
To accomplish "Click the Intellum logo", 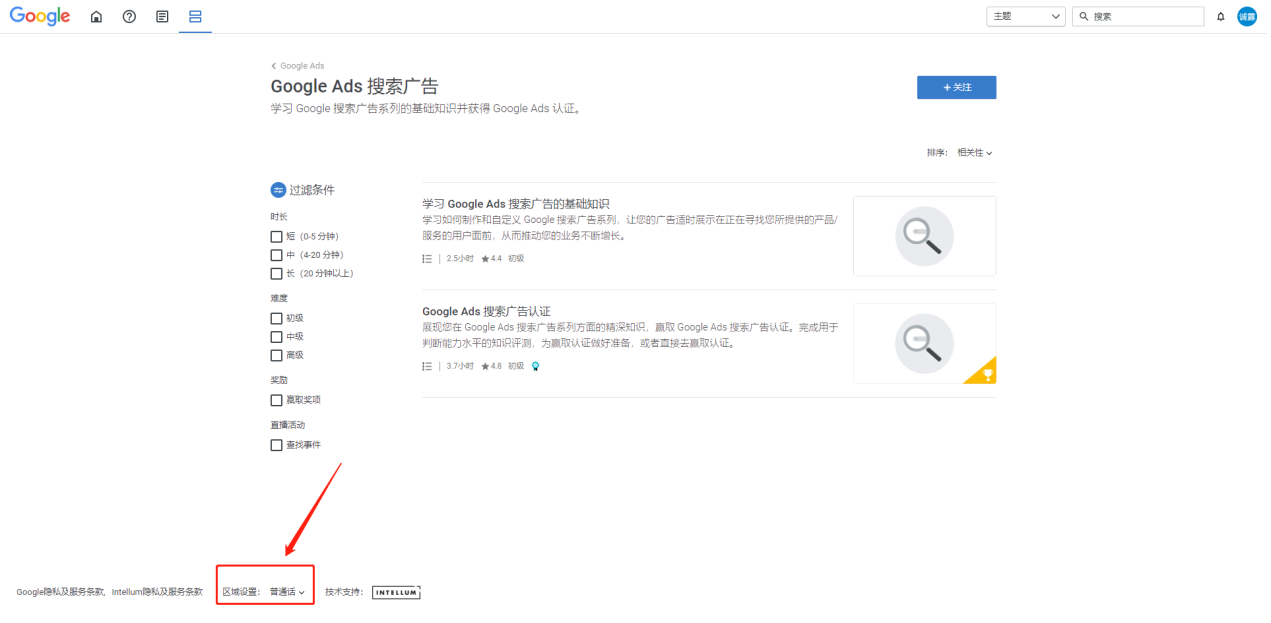I will coord(396,592).
